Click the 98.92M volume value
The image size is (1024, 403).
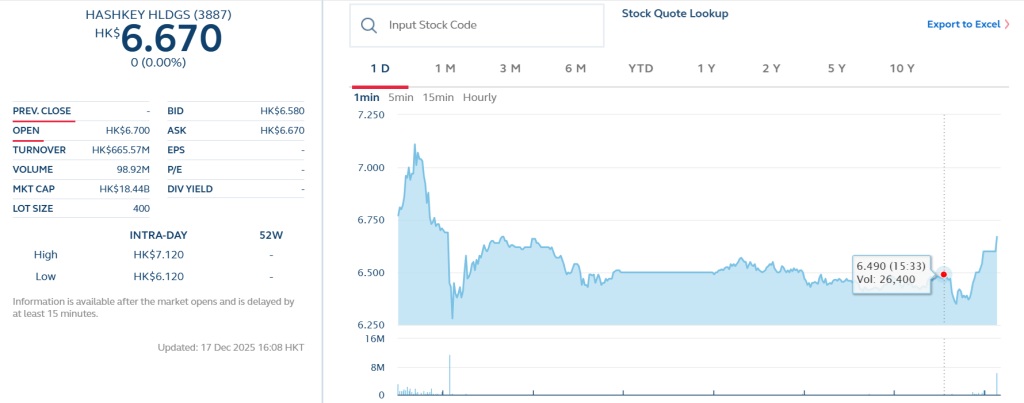click(133, 170)
